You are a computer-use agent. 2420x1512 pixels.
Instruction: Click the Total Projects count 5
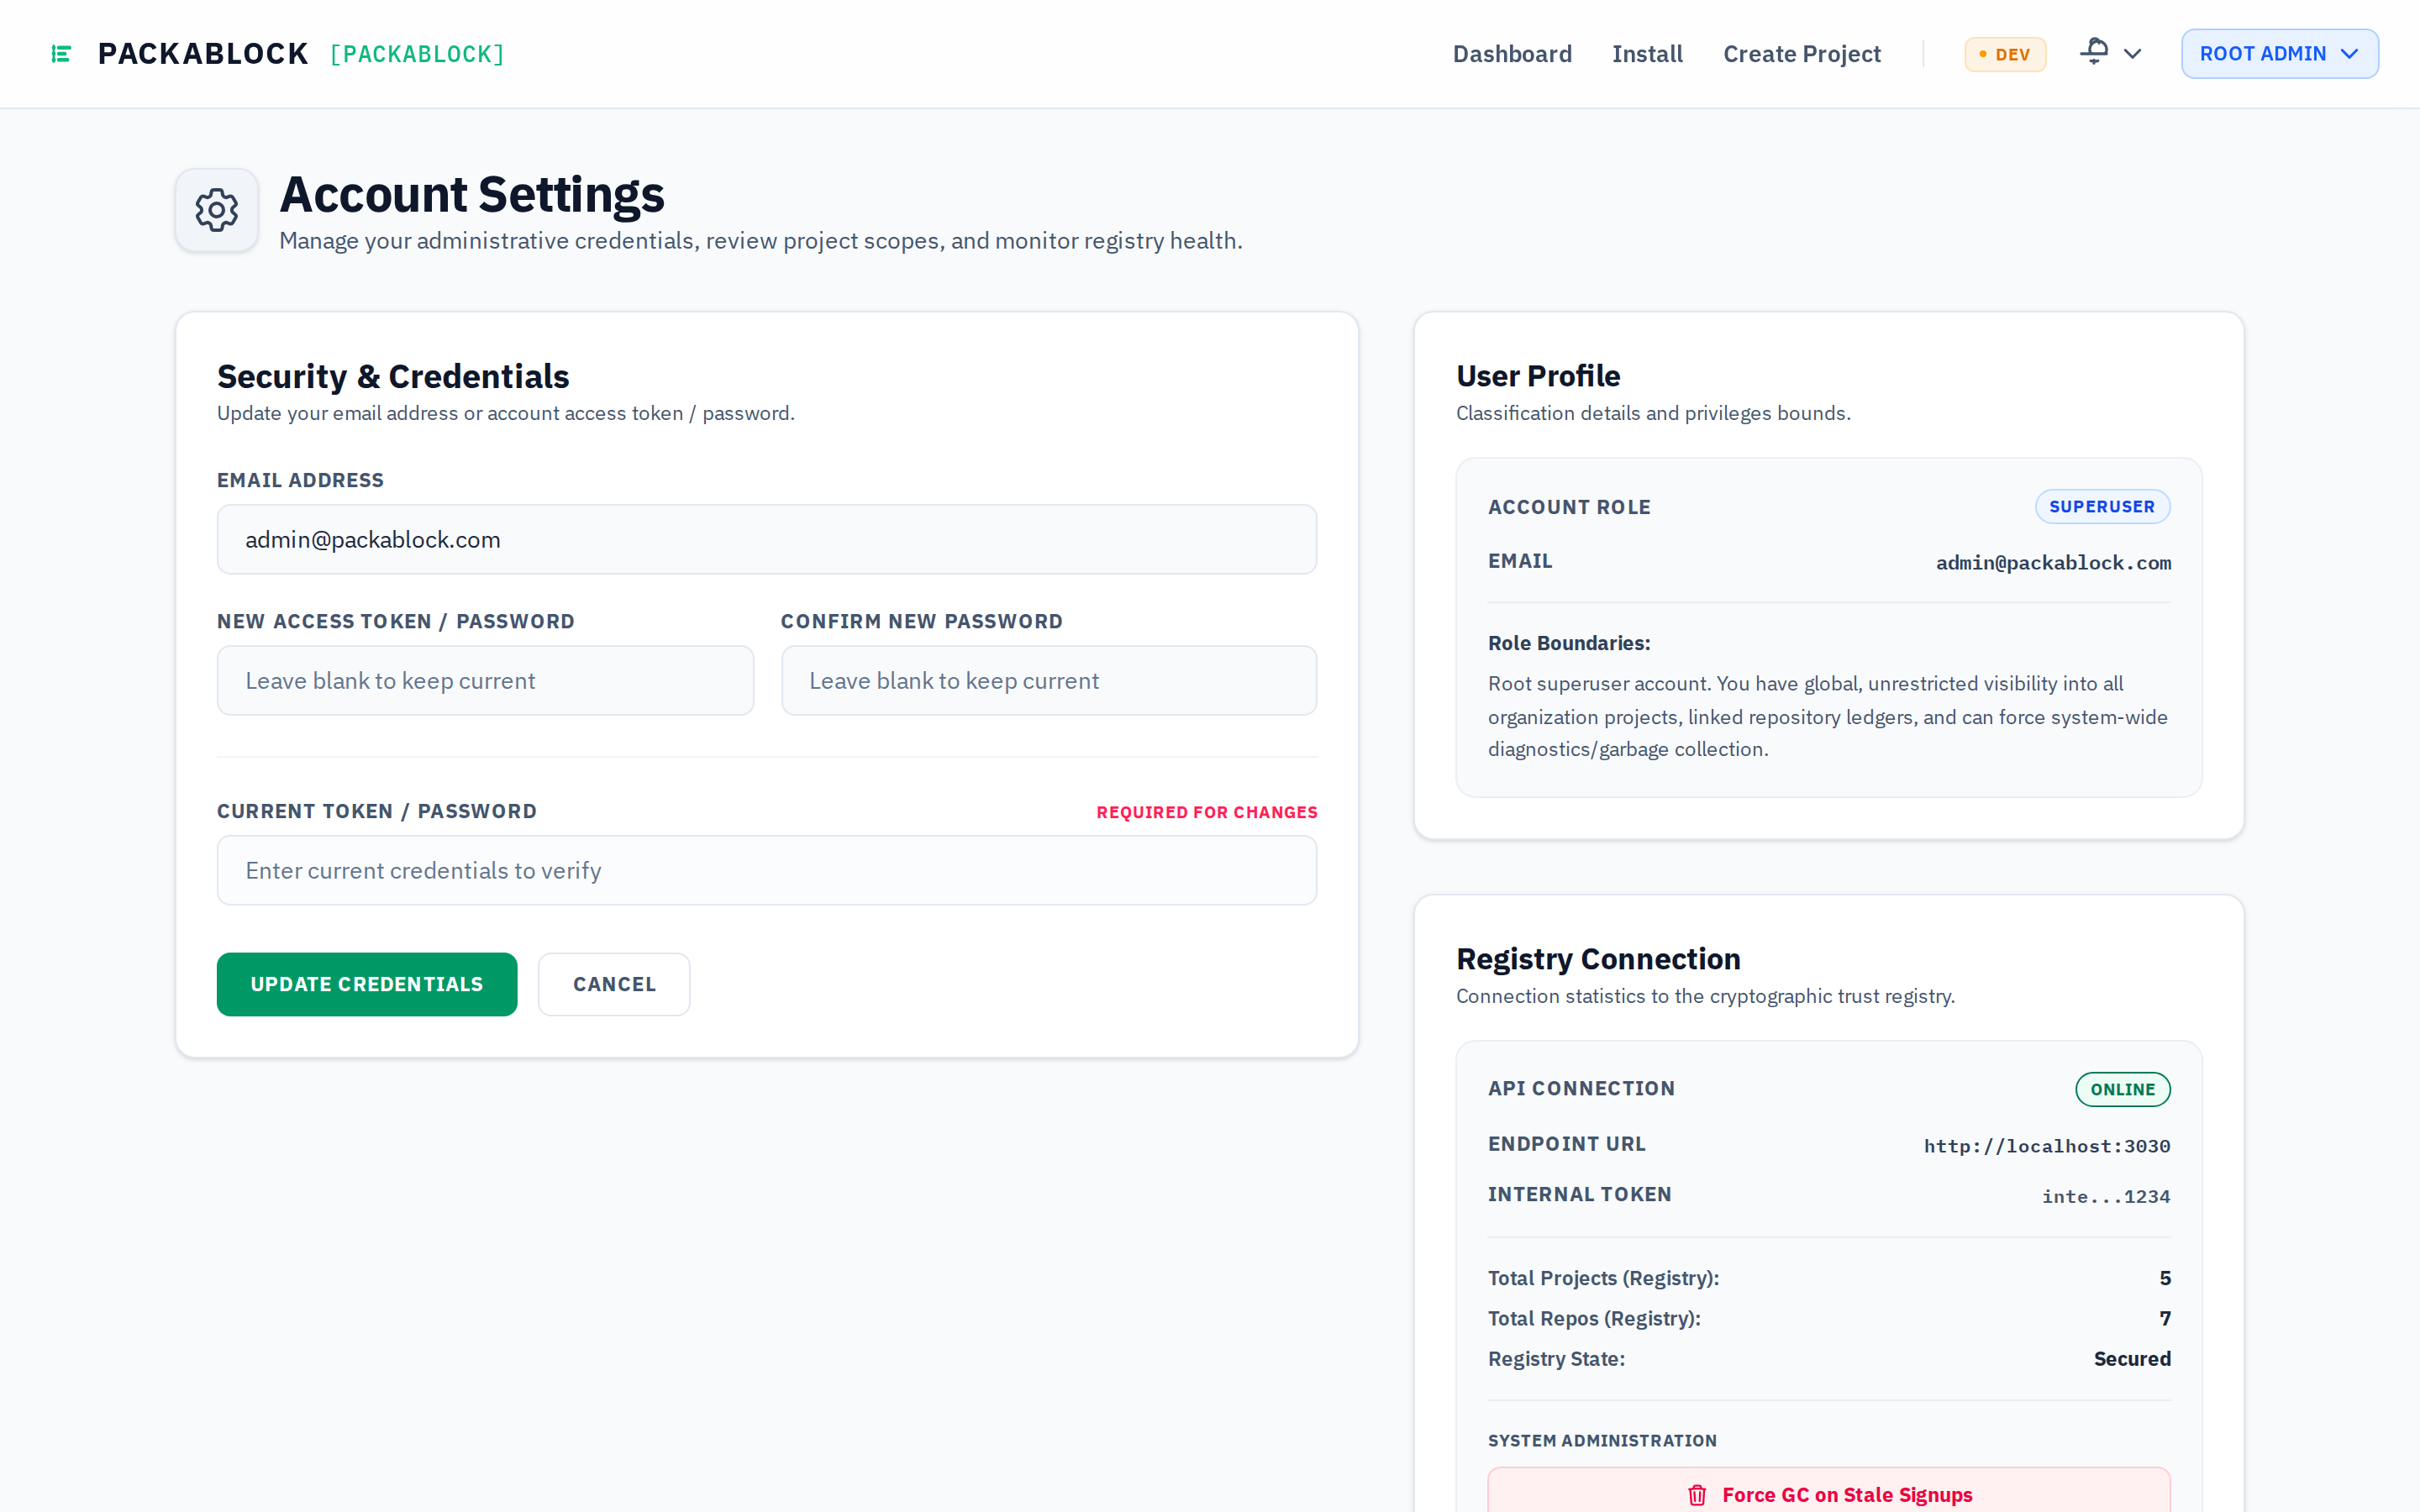pyautogui.click(x=2165, y=1278)
